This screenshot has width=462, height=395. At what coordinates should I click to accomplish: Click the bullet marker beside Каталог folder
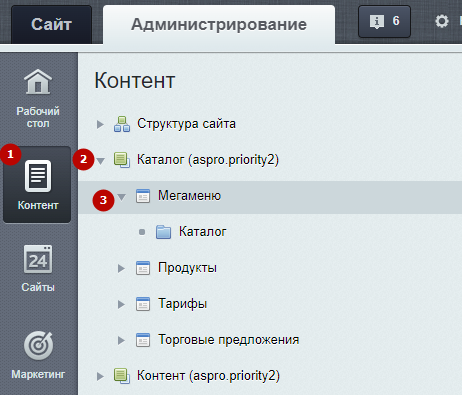coord(142,232)
